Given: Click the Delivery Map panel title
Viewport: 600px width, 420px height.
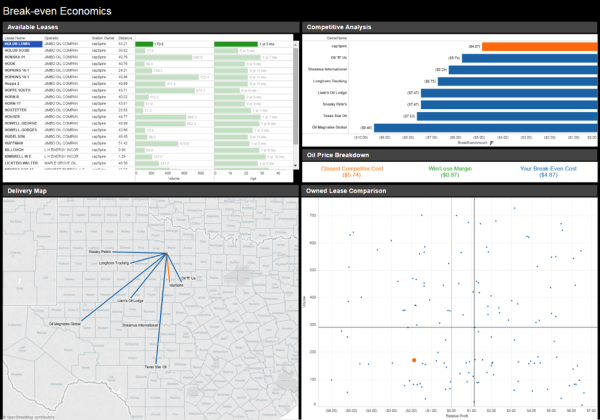Looking at the screenshot, I should pos(27,191).
